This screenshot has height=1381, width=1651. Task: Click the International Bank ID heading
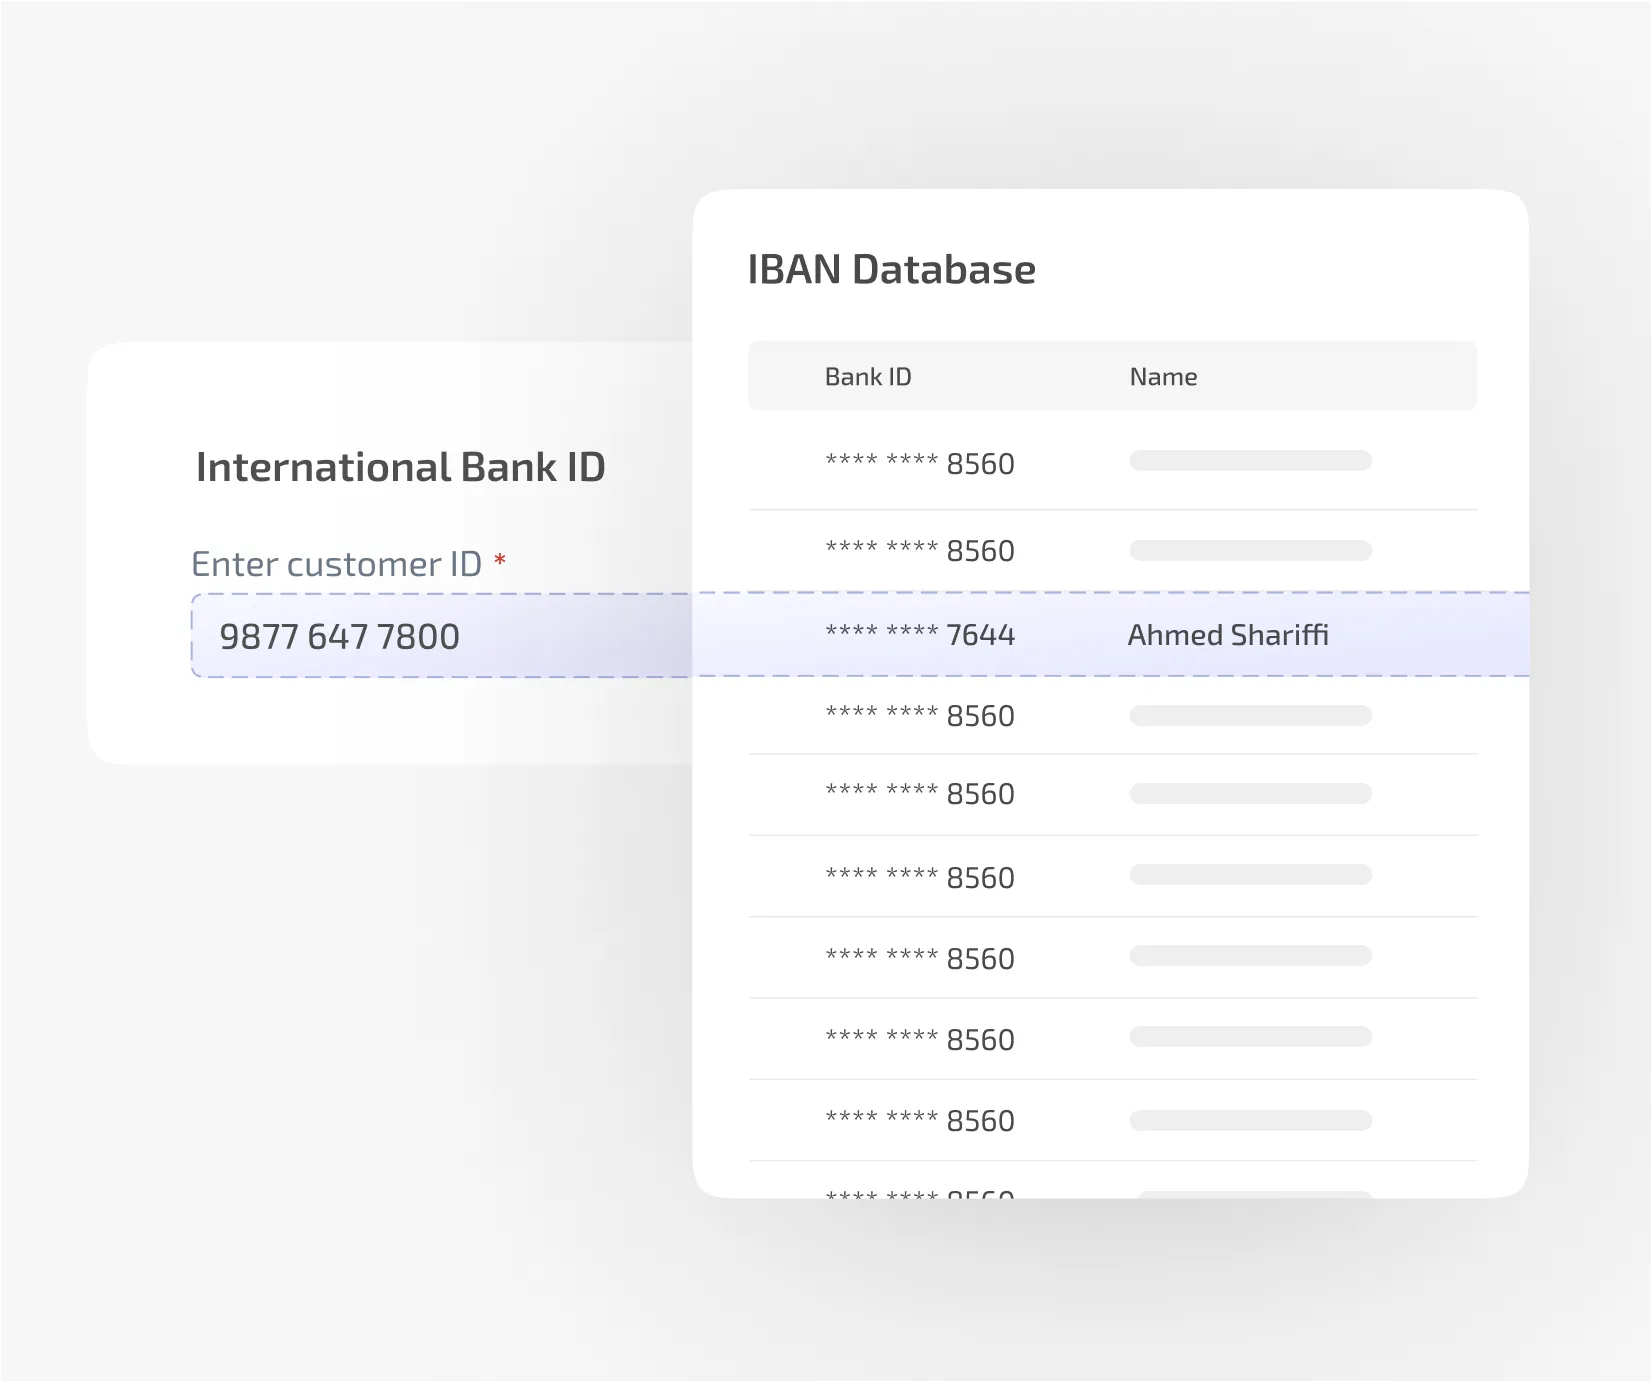(x=401, y=466)
